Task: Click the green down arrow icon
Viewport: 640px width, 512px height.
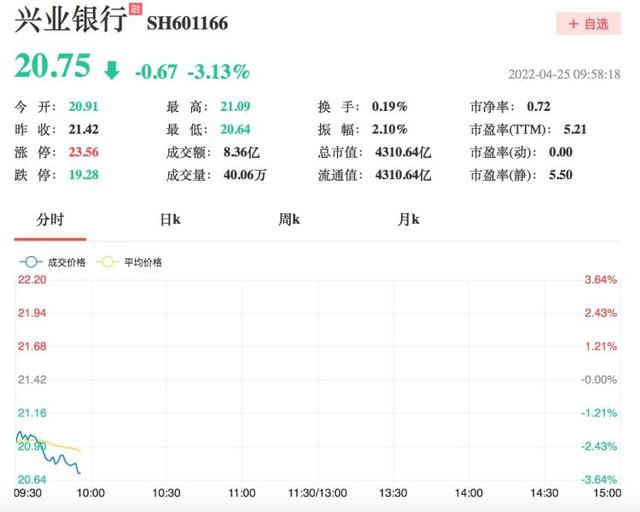Action: [111, 70]
